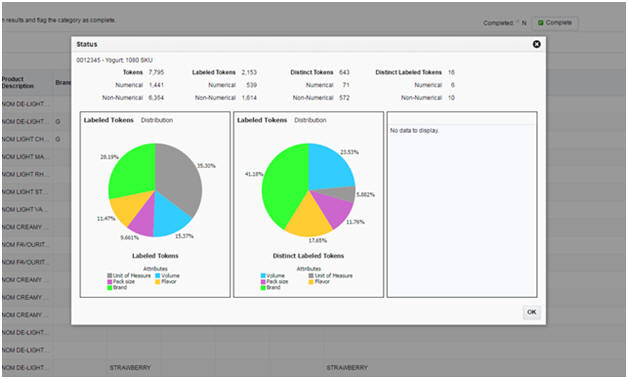Click Pack size purple swatch in left legend

[x=110, y=282]
